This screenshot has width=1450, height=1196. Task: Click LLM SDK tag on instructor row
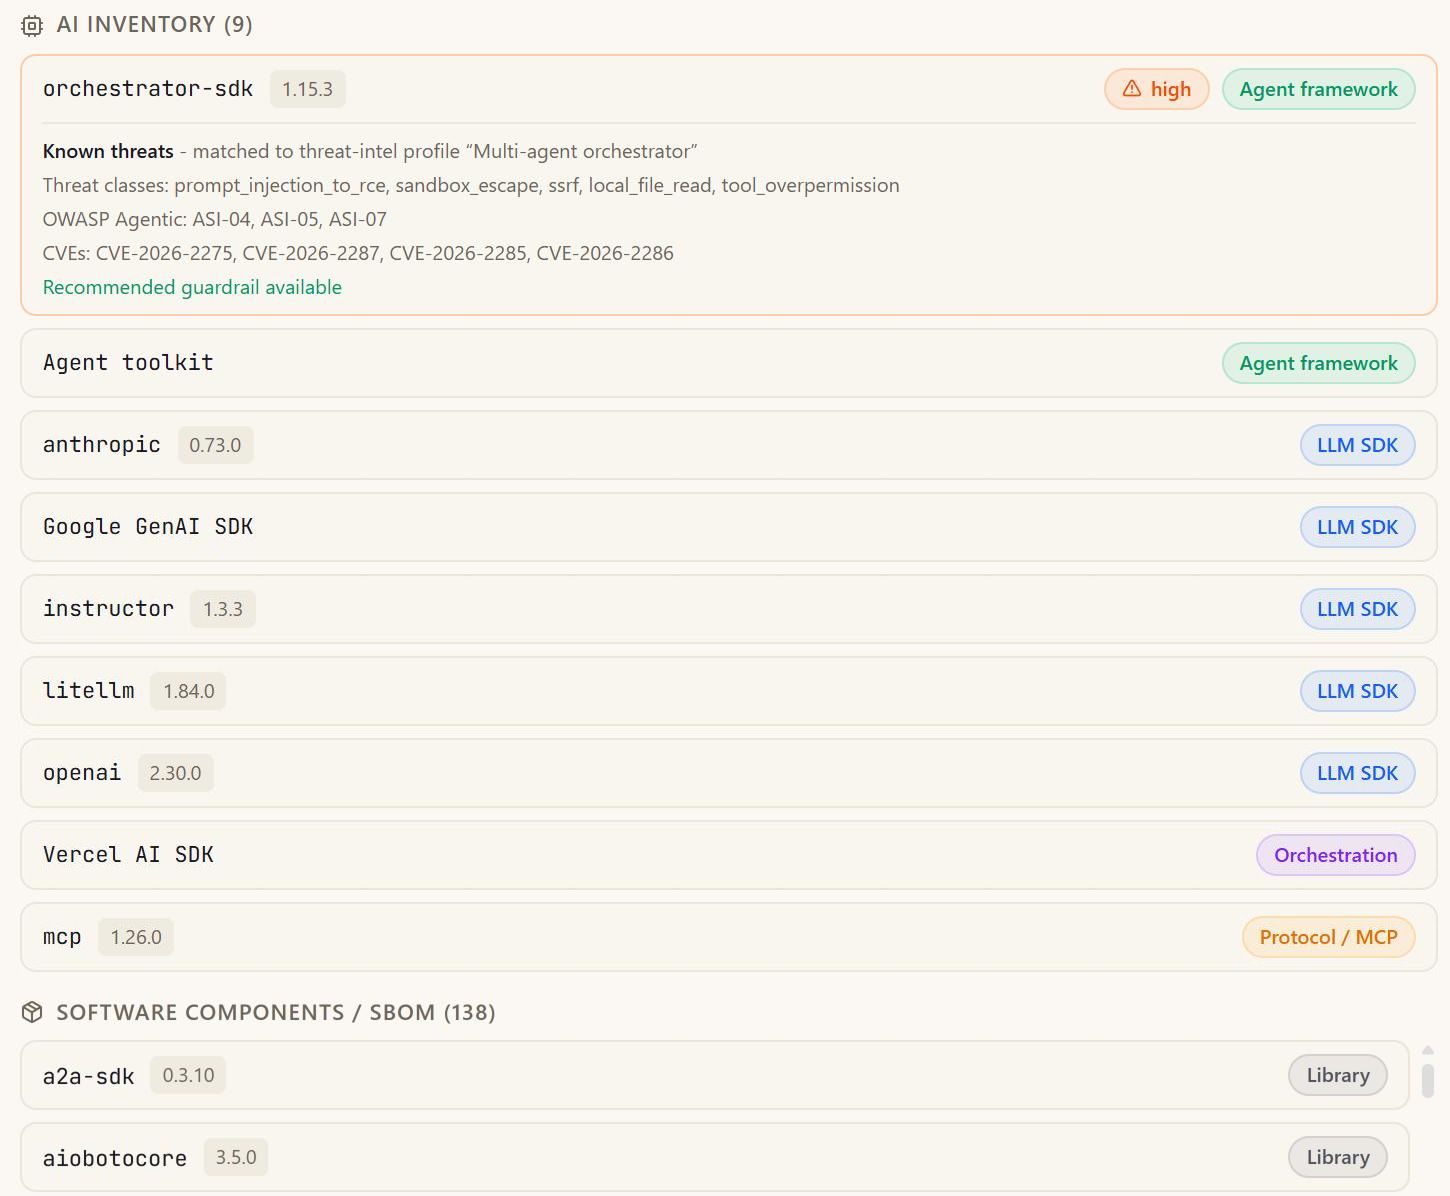click(x=1357, y=609)
